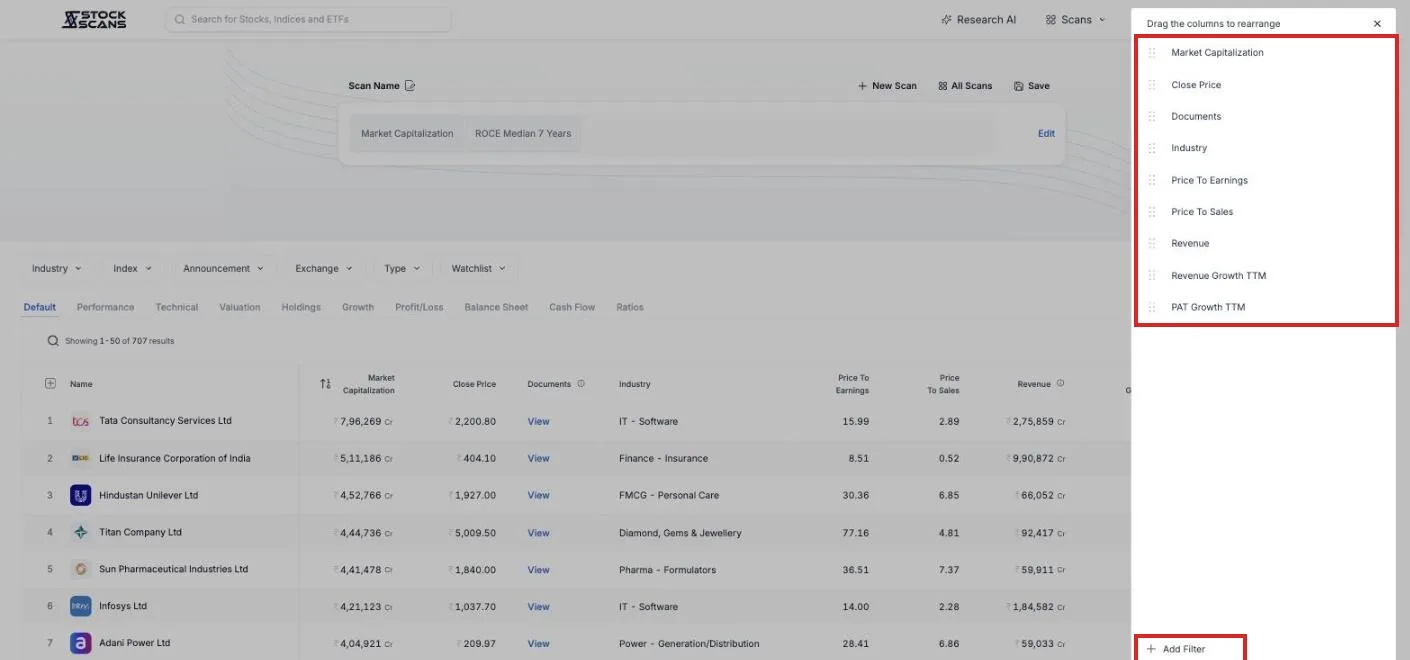The height and width of the screenshot is (660, 1410).
Task: Grab the Price To Sales drag handle
Action: 1152,212
